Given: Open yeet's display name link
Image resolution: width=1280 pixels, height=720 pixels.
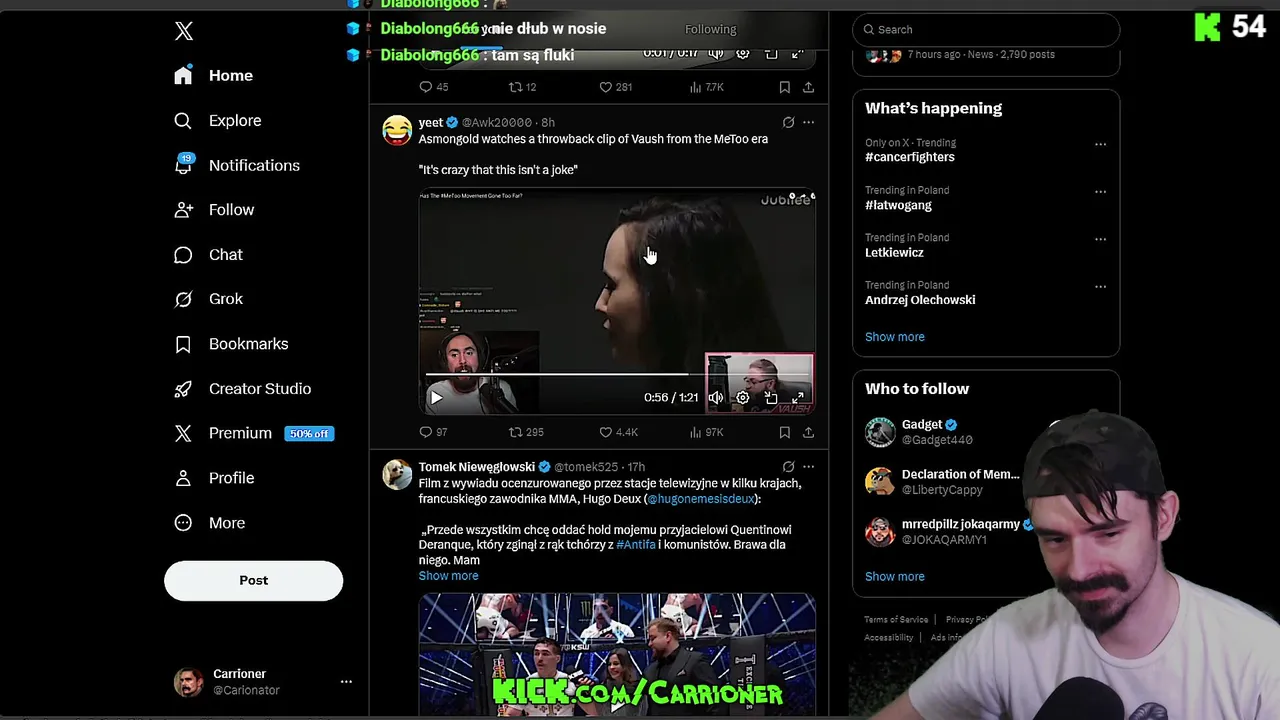Looking at the screenshot, I should [431, 122].
